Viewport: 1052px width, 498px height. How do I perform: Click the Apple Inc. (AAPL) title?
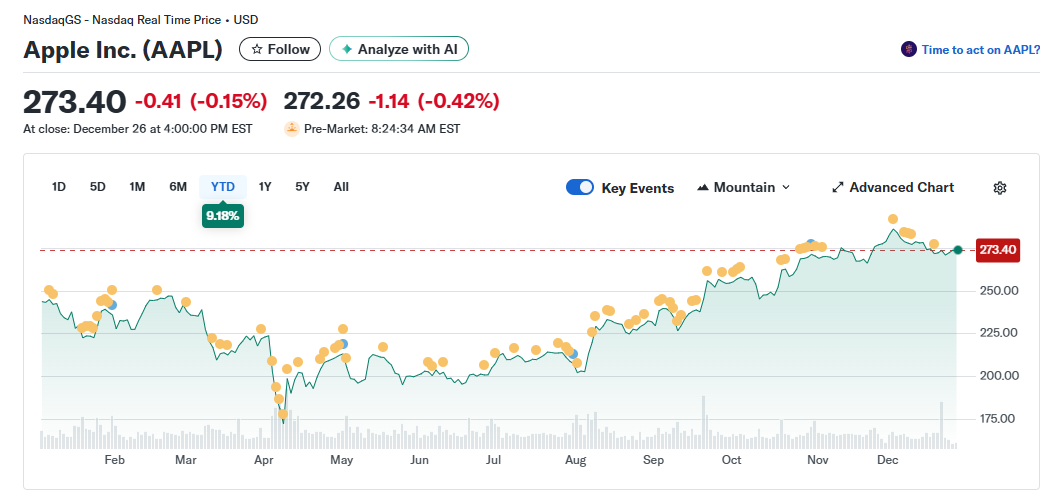tap(123, 50)
